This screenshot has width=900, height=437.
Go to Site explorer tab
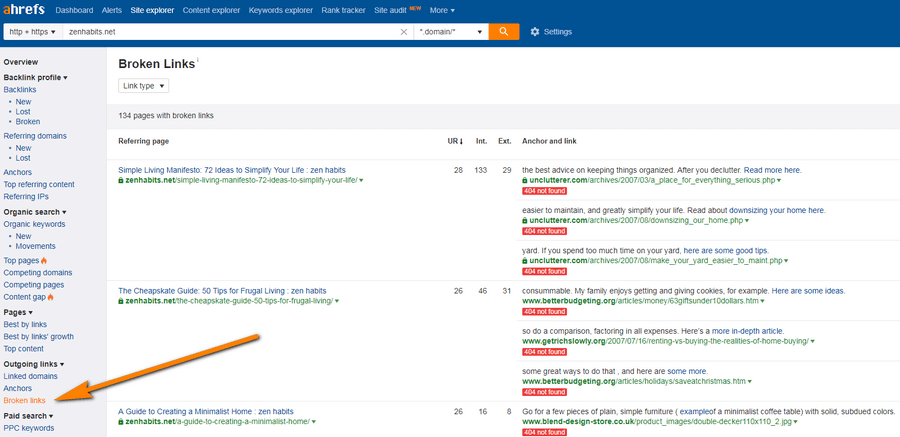[152, 10]
